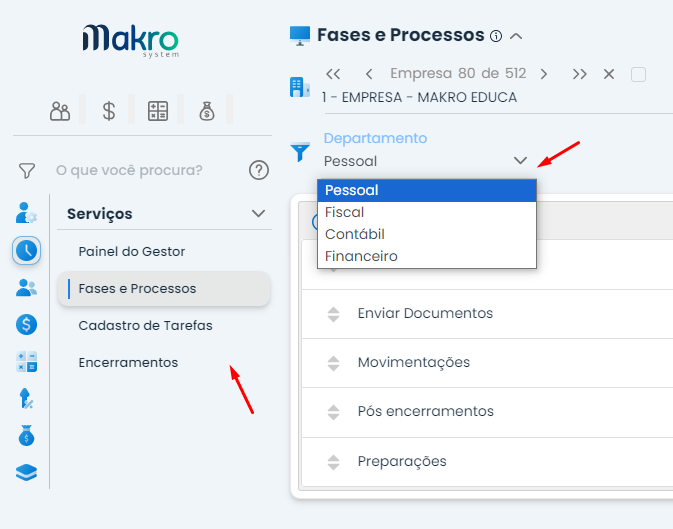Viewport: 673px width, 529px height.
Task: Reorder Movimentações using sort arrows
Action: tap(333, 363)
